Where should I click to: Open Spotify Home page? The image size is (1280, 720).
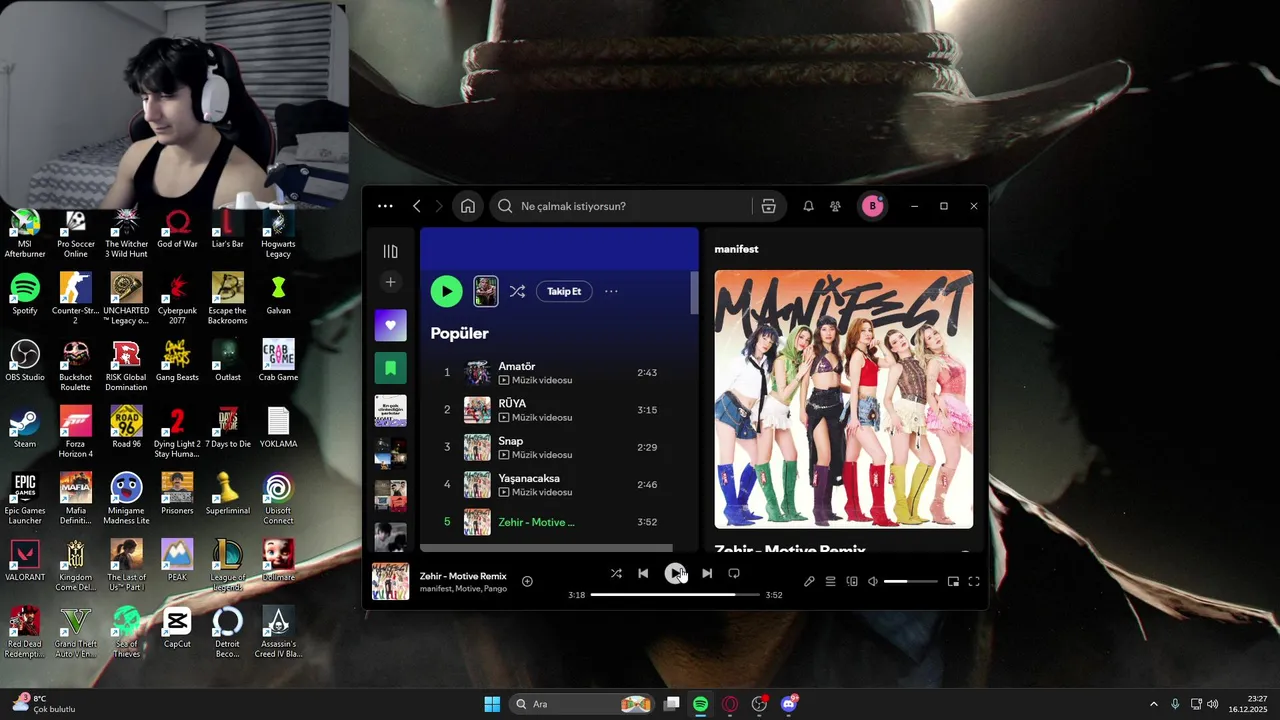click(x=468, y=206)
